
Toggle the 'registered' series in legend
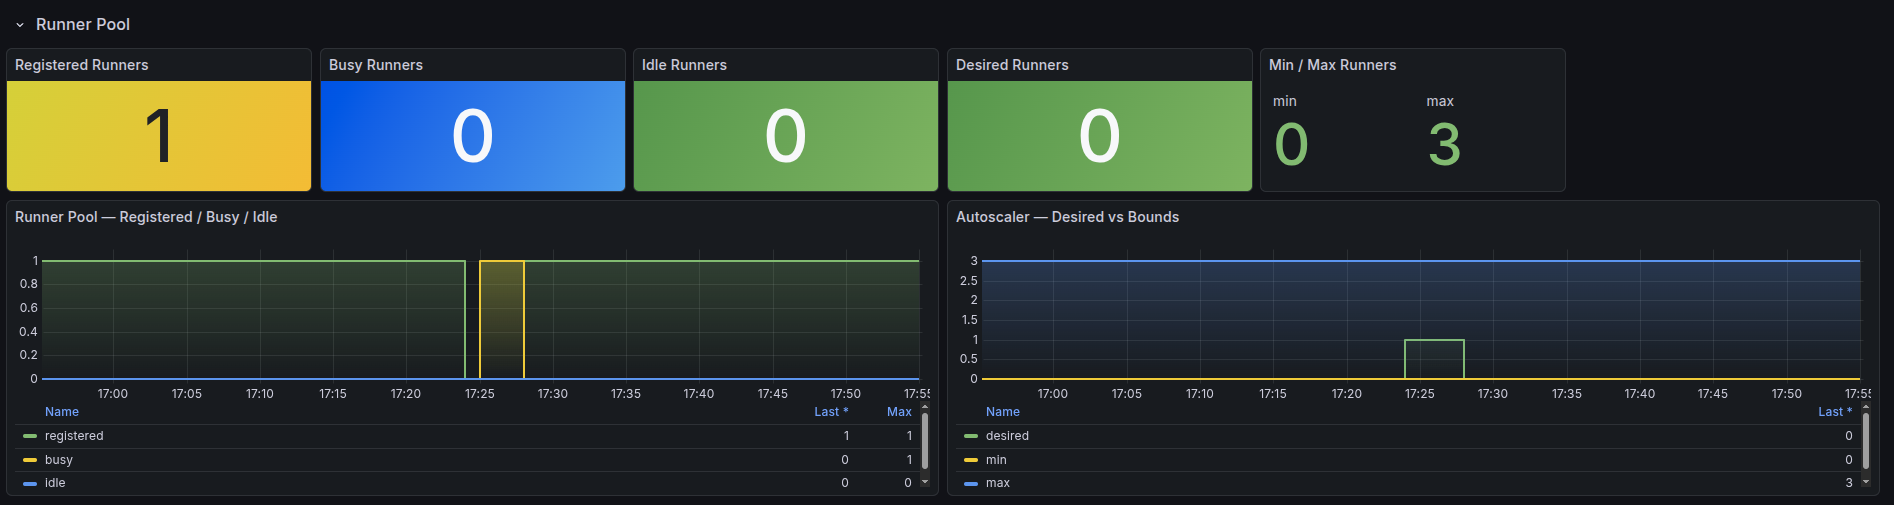[x=74, y=436]
